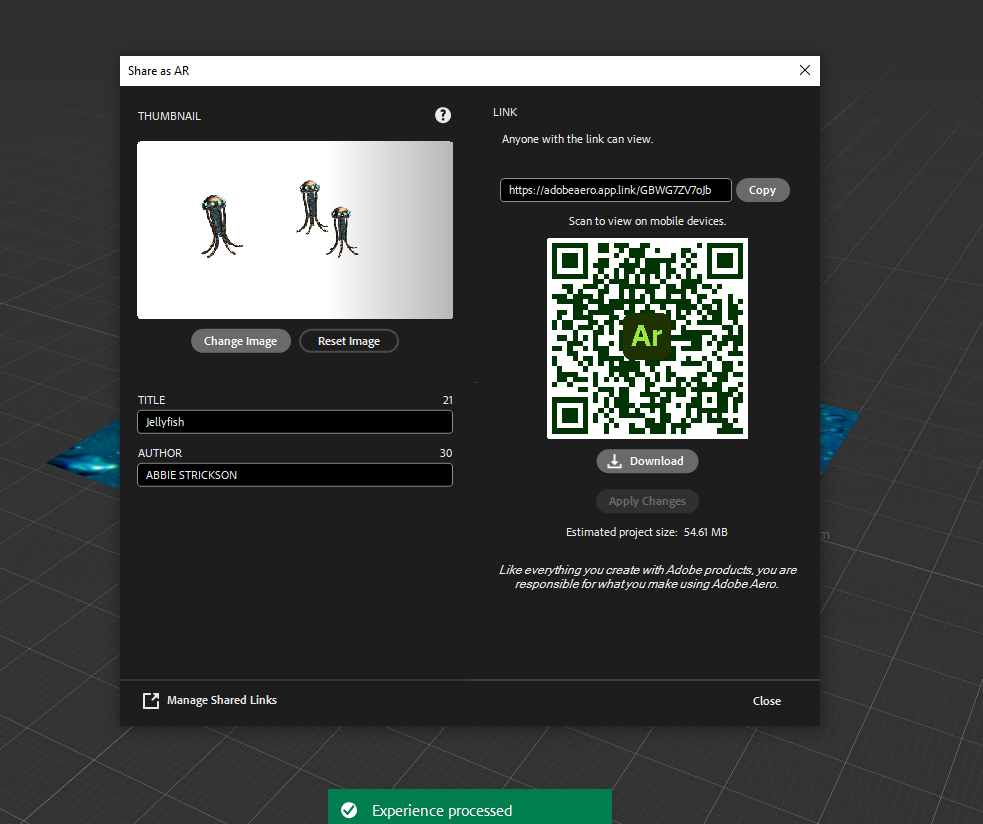Click the download arrow icon
The height and width of the screenshot is (824, 983).
615,461
